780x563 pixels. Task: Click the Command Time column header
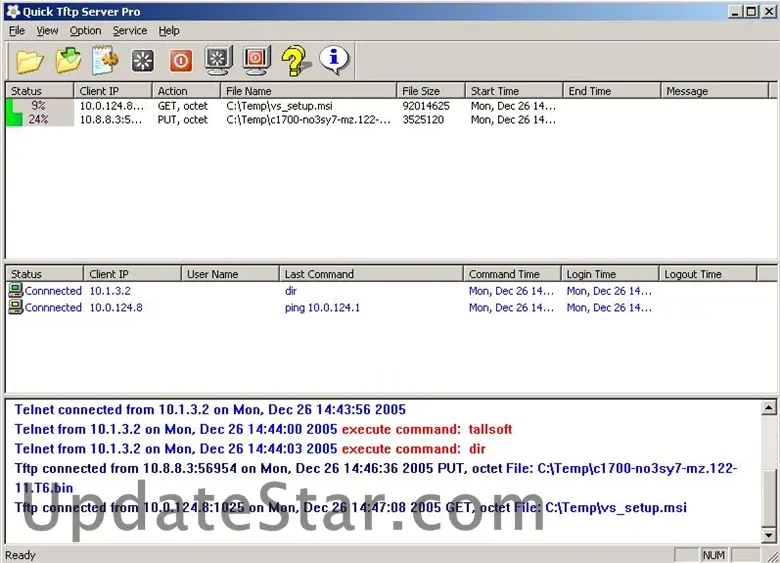pos(512,274)
